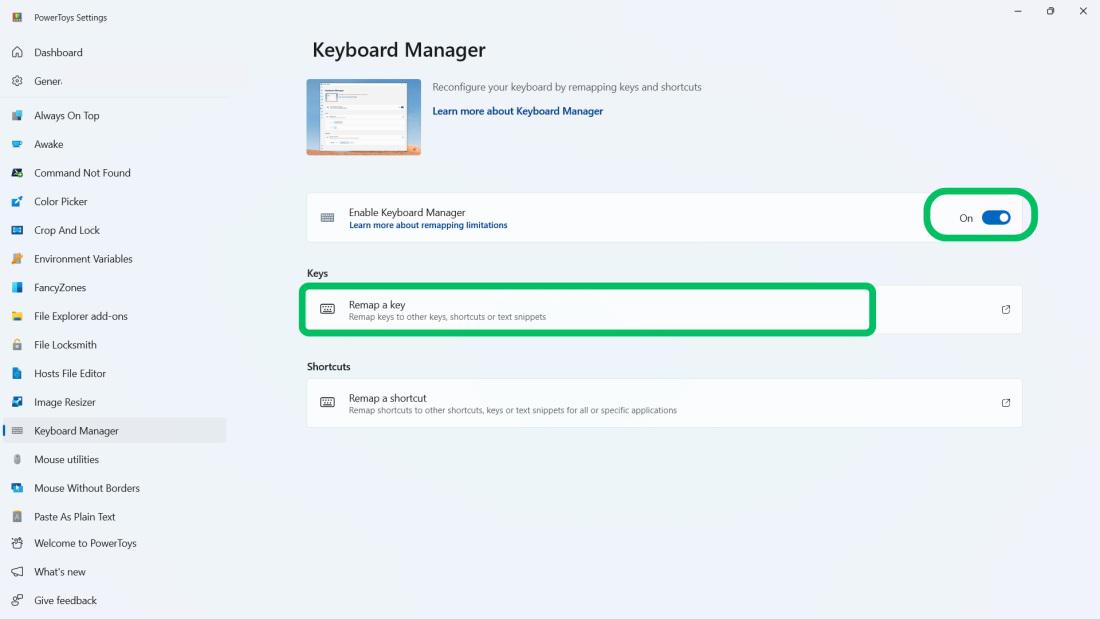The height and width of the screenshot is (619, 1100).
Task: Click the Hosts File Editor icon
Action: pyautogui.click(x=18, y=374)
